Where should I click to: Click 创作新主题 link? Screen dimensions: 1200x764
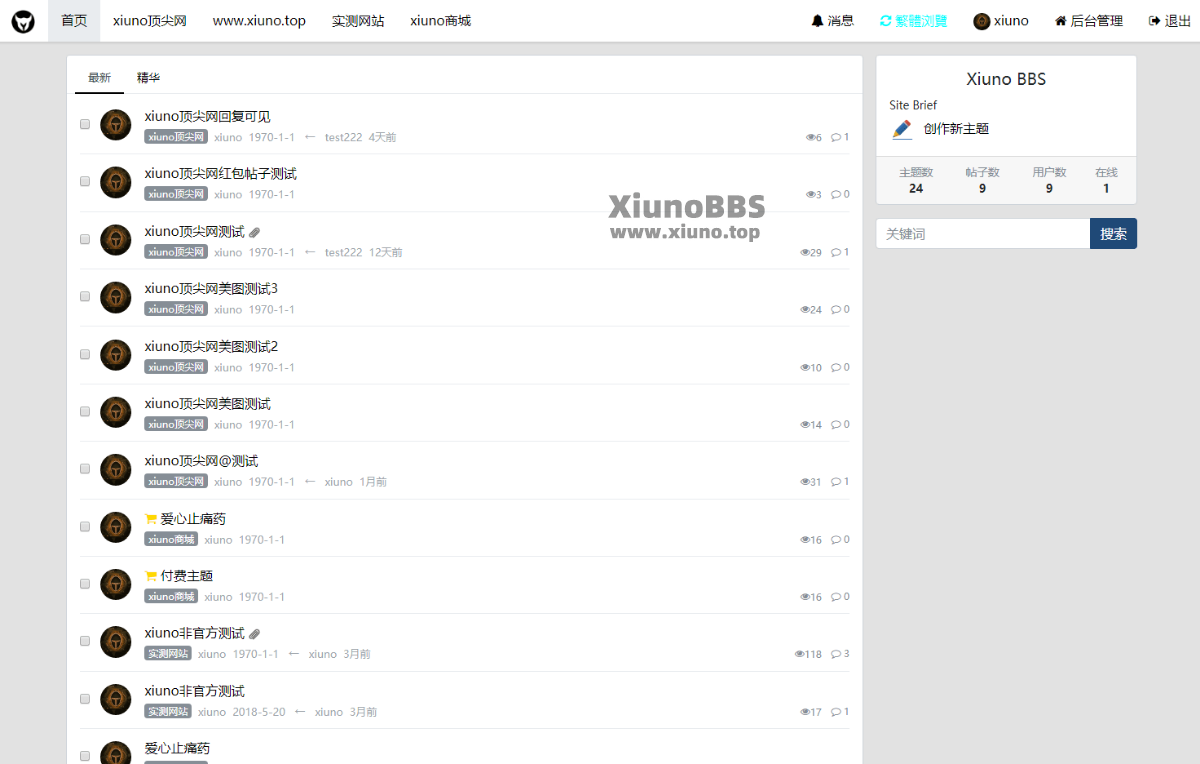click(x=956, y=129)
